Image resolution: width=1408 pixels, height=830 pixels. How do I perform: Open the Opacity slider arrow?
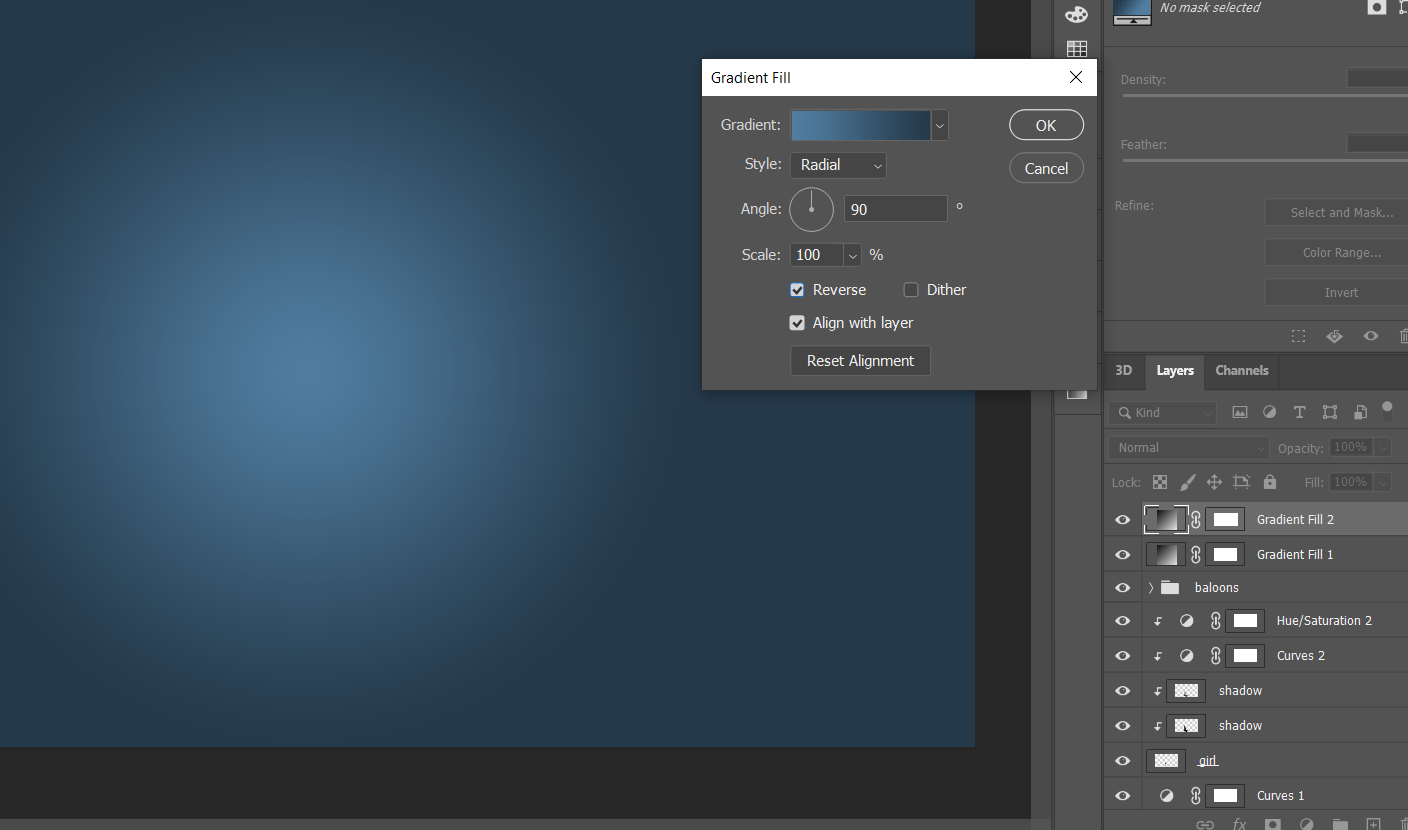point(1383,448)
